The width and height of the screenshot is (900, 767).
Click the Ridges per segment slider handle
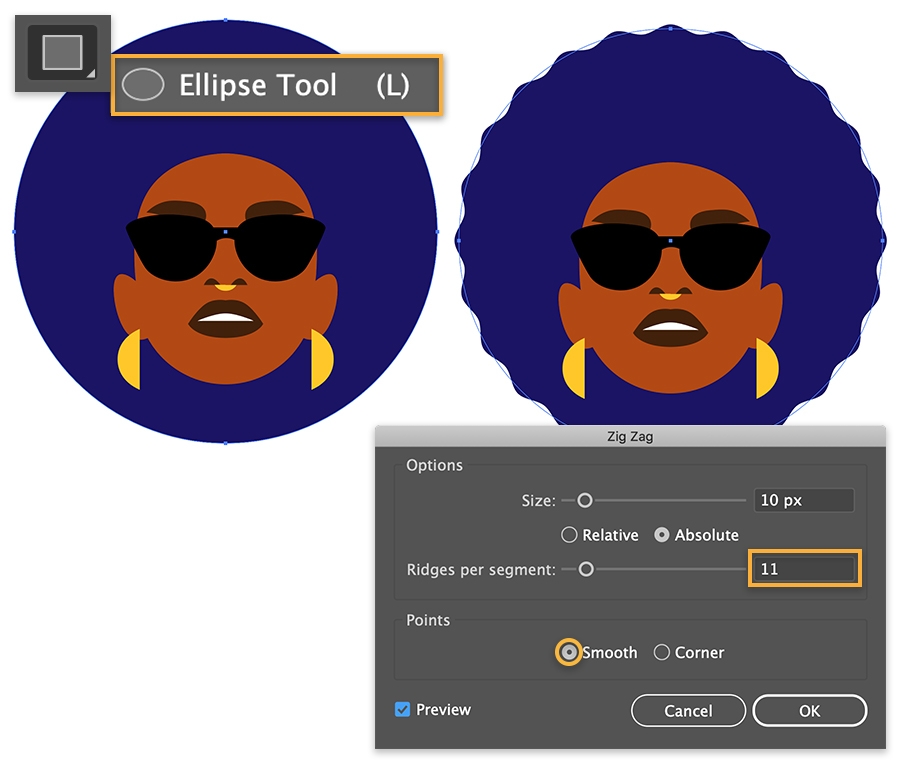point(586,569)
